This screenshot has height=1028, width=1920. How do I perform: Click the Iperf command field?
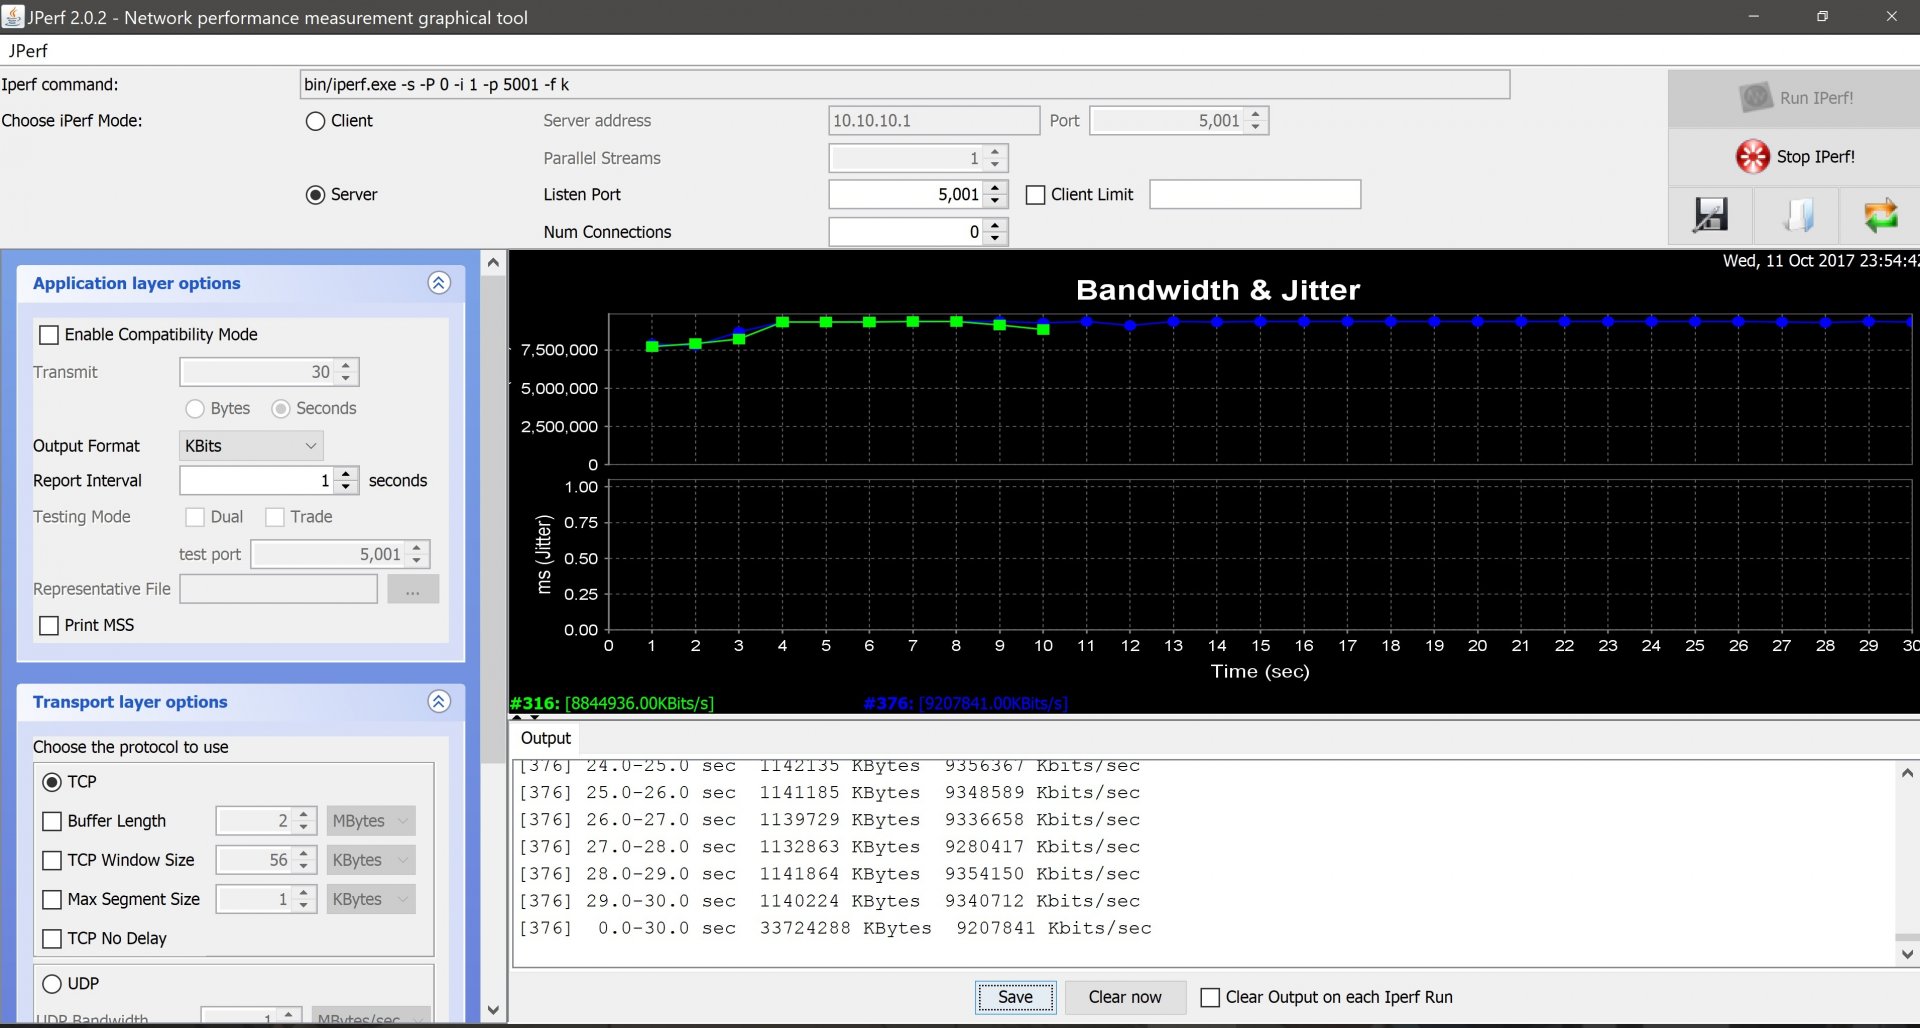[904, 85]
